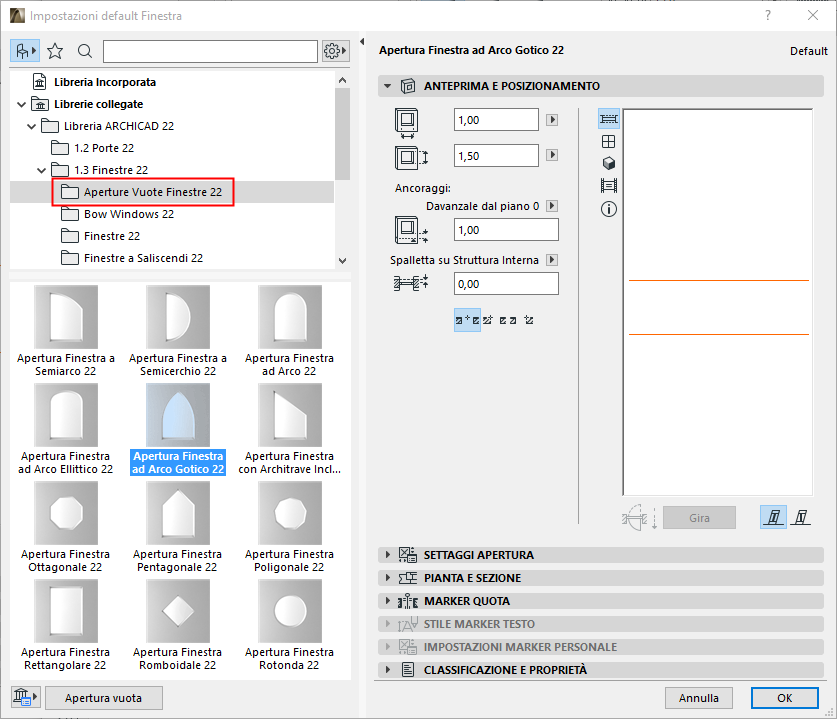Switch preview to floor plan view
The width and height of the screenshot is (837, 719).
[609, 119]
